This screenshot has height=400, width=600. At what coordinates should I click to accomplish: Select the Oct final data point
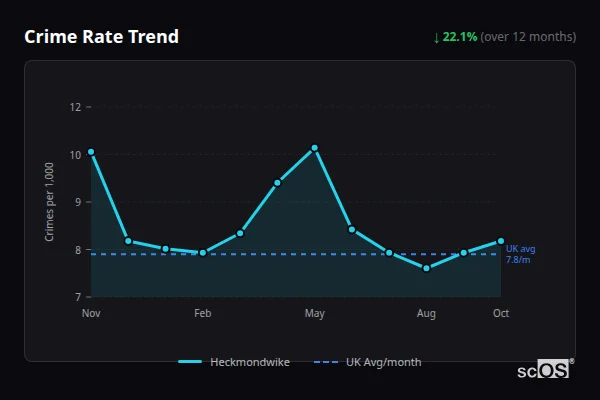[501, 241]
